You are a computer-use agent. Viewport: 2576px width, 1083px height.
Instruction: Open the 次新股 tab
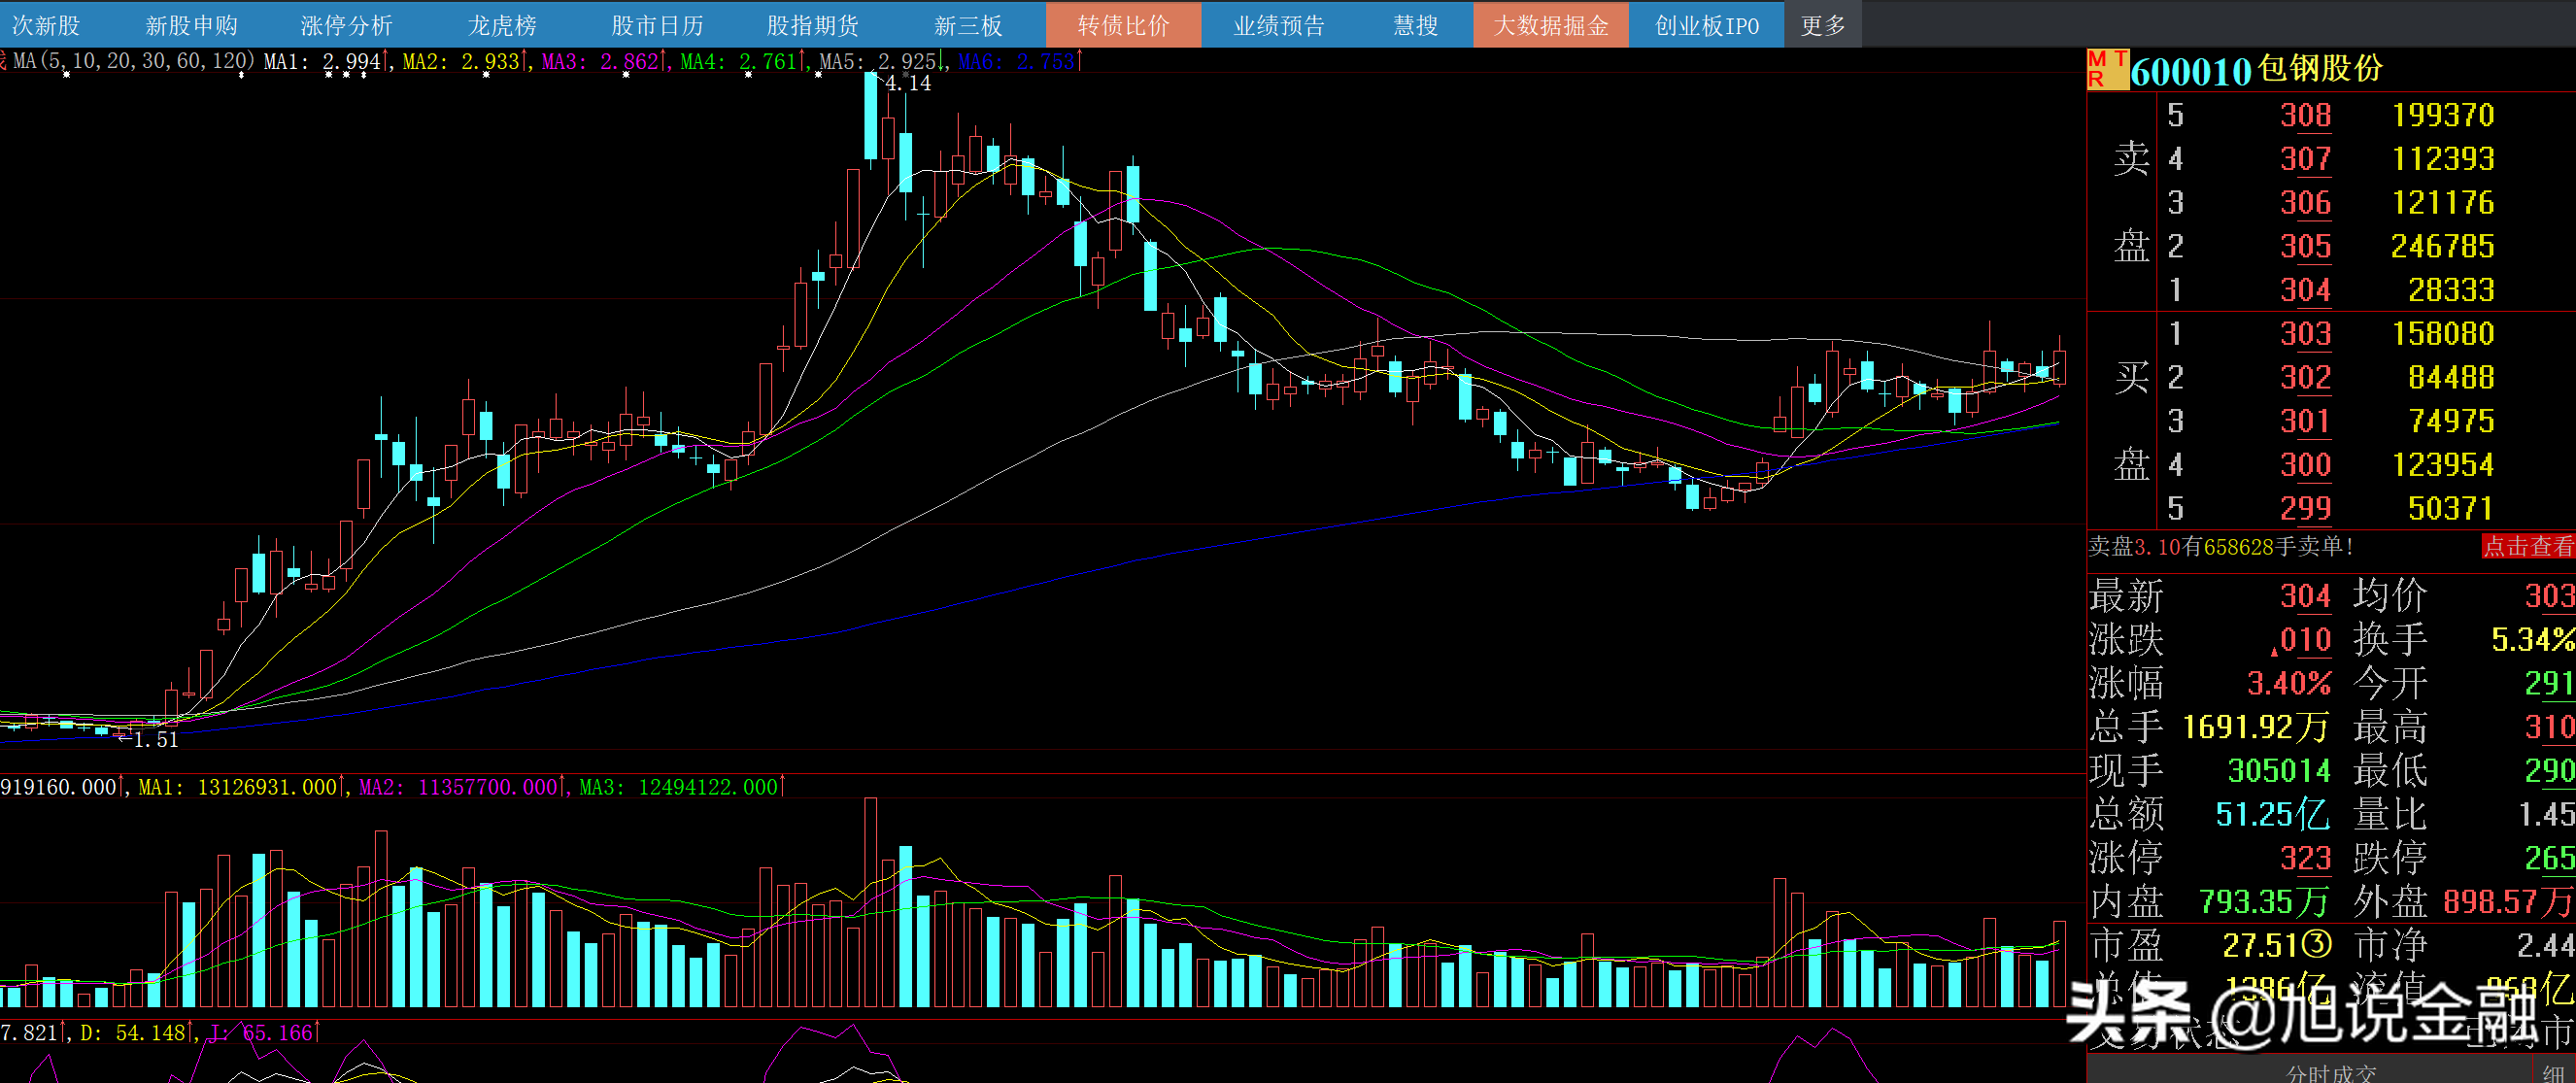(45, 25)
